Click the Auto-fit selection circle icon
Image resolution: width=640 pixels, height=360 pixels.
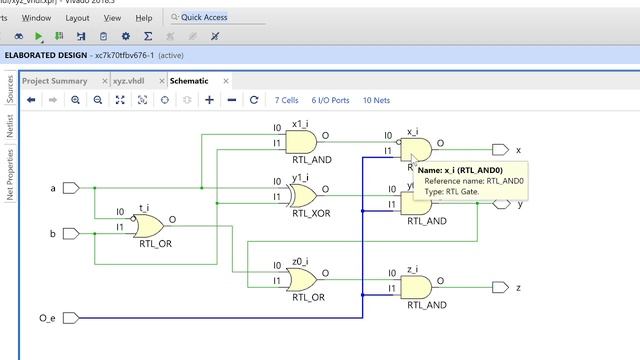click(164, 100)
